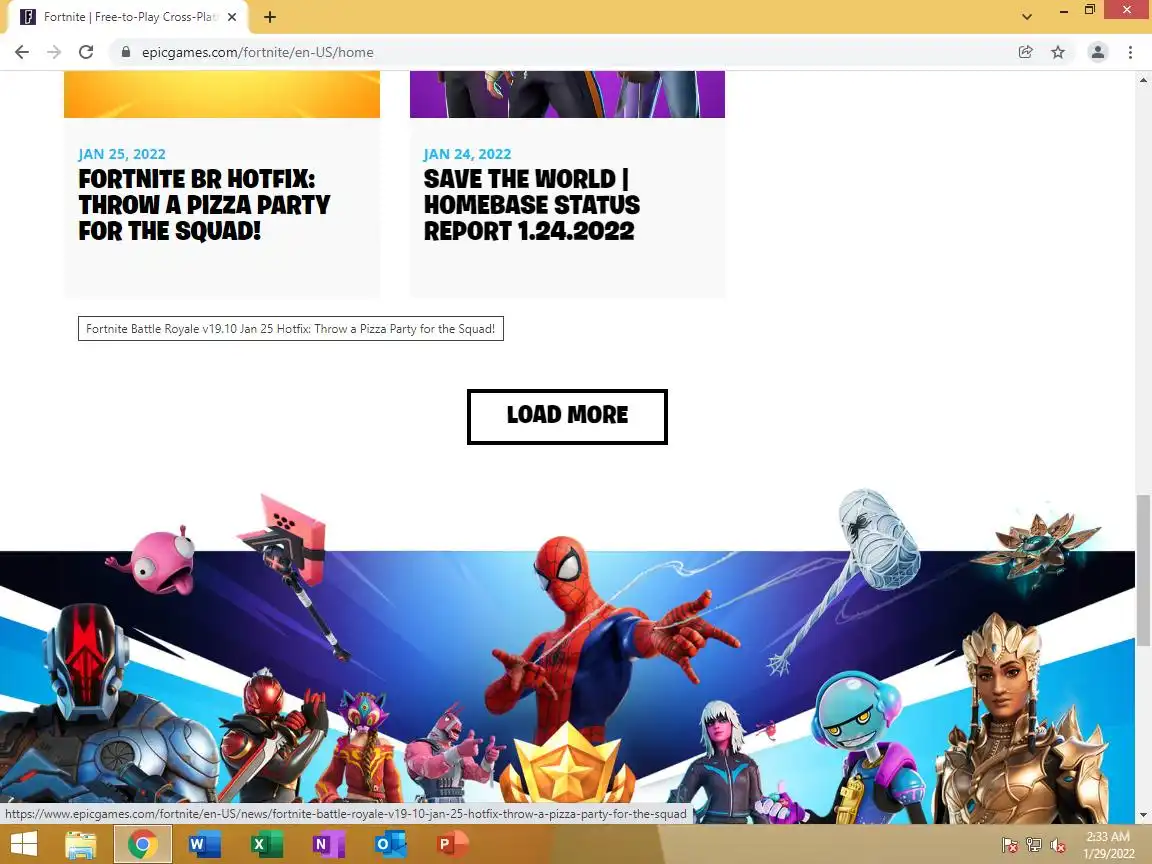The image size is (1152, 864).
Task: Open the network tray icon
Action: coord(1034,845)
